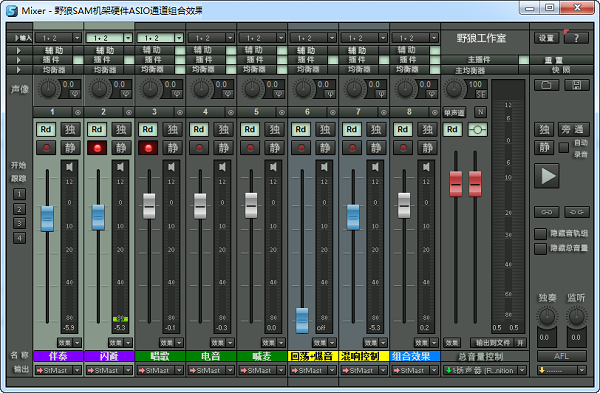This screenshot has height=393, width=600.
Task: Expand the 均衡器 row arrow on the left
Action: click(18, 70)
